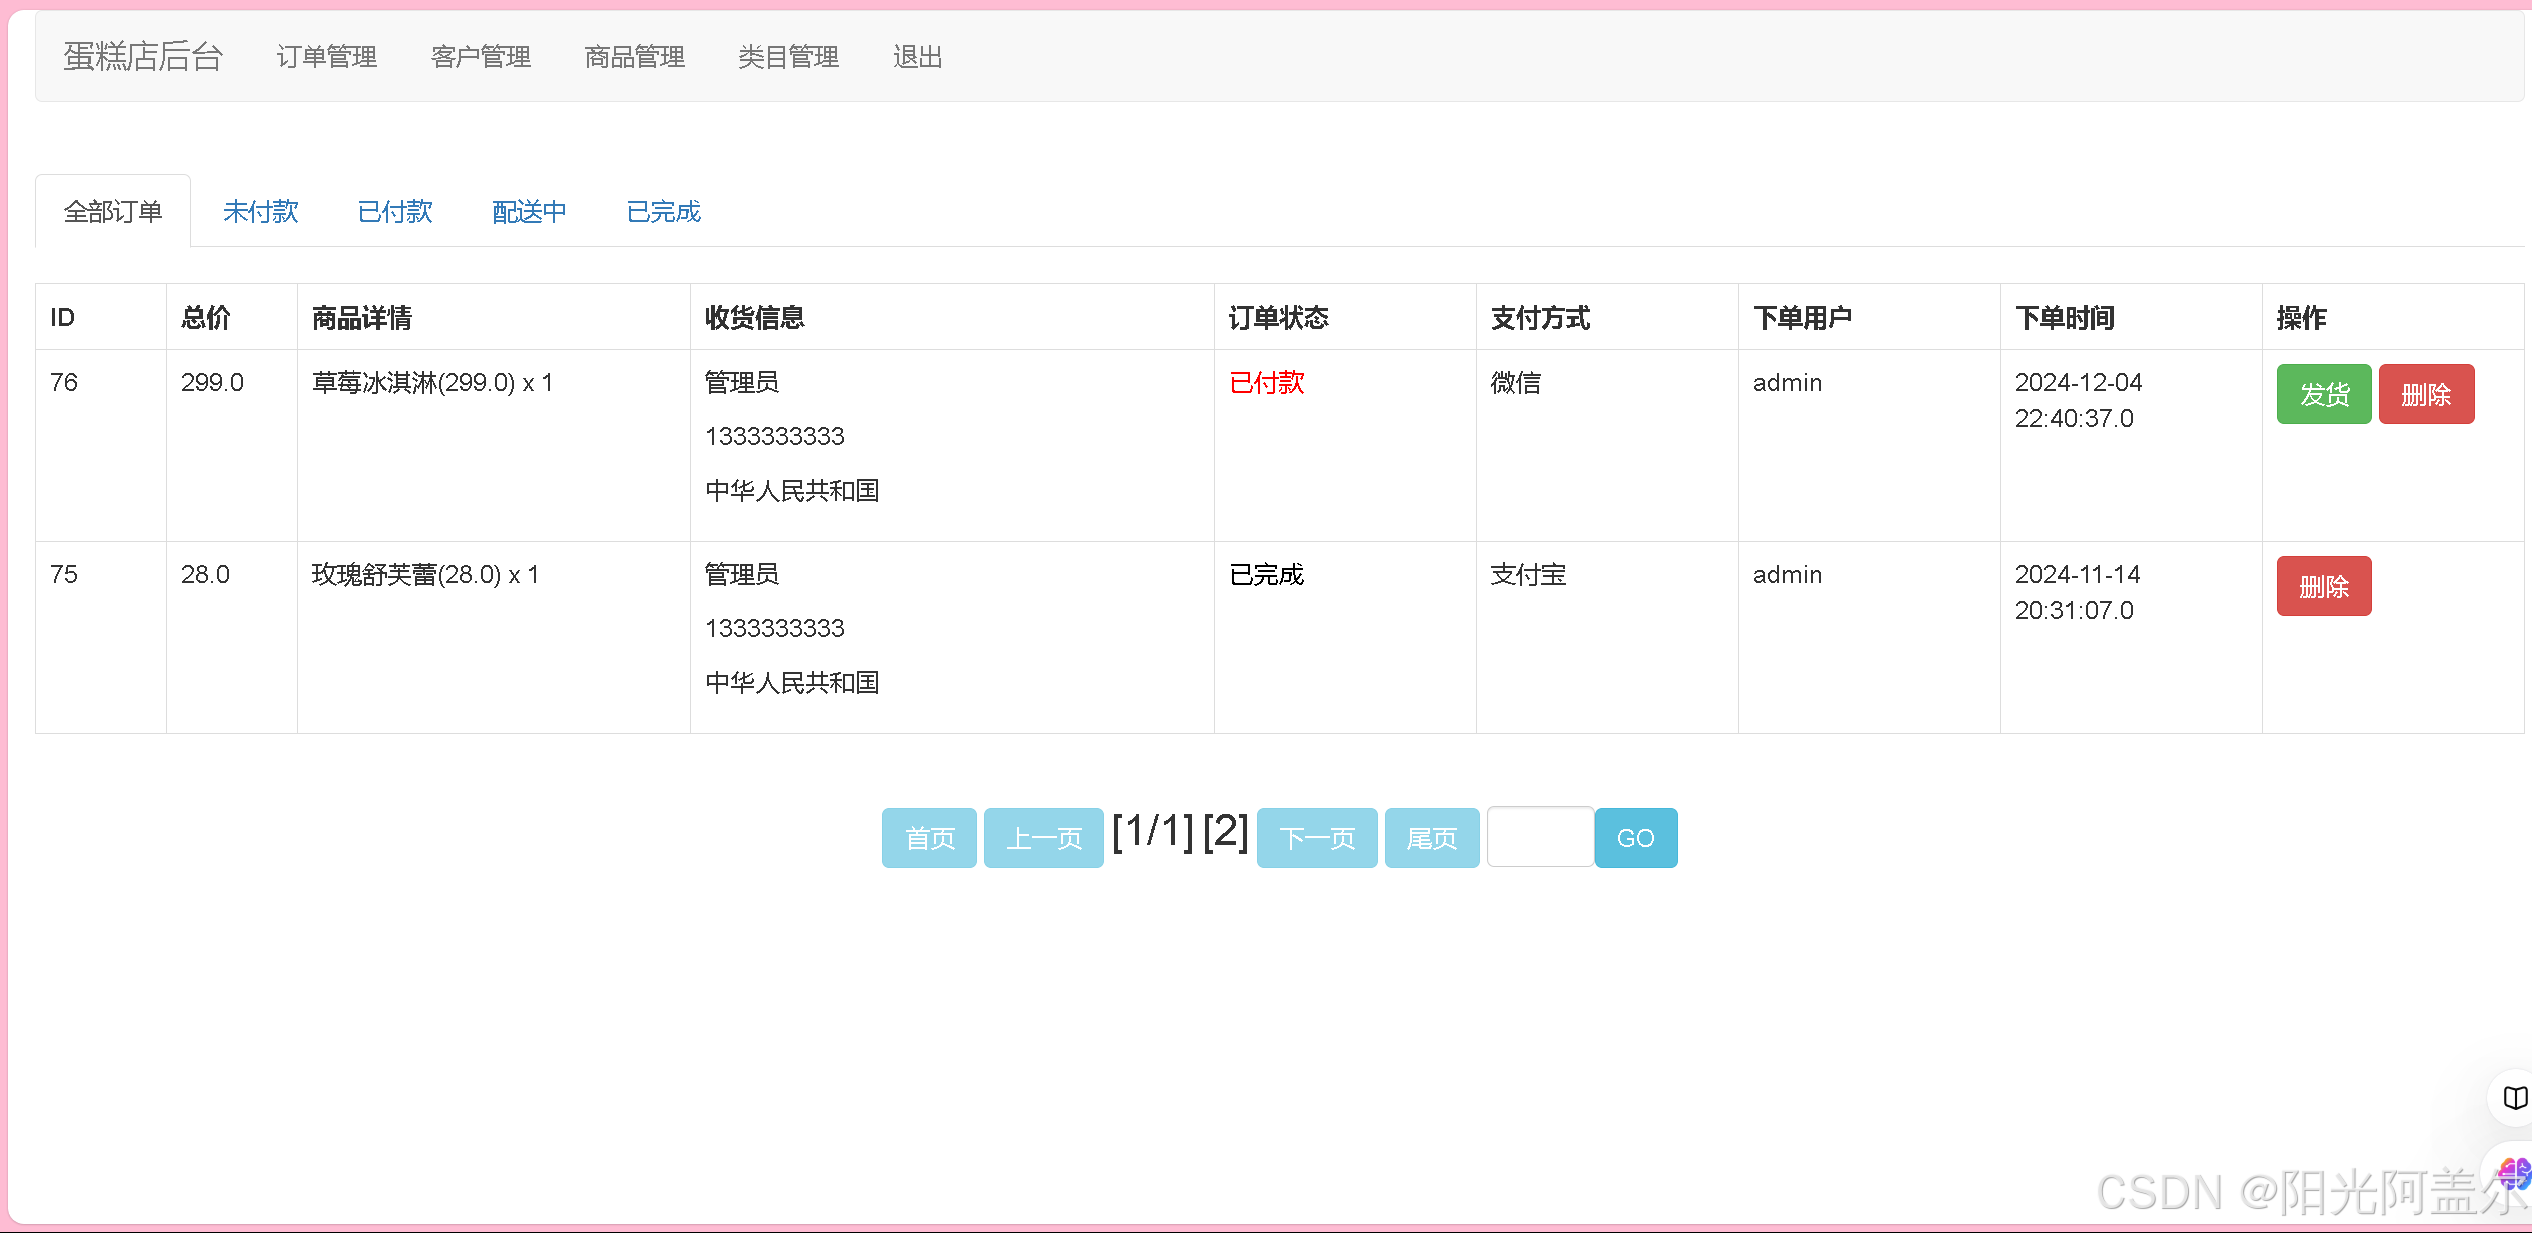Click the total price 28.0
The width and height of the screenshot is (2532, 1233).
coord(205,574)
